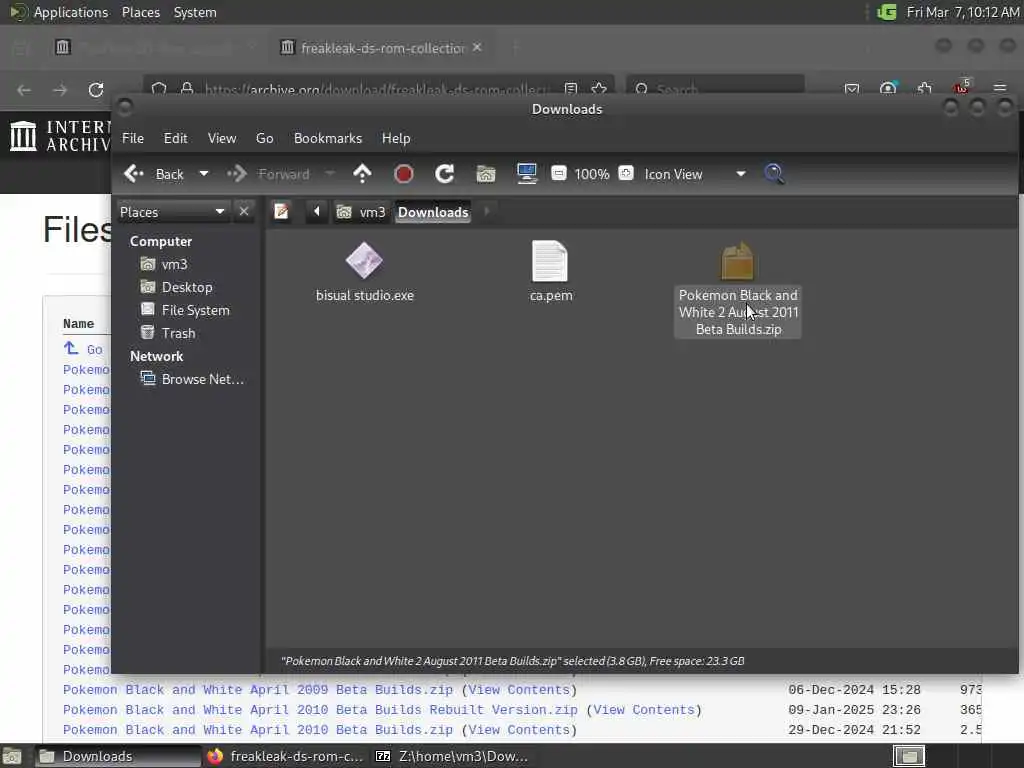Open the System menu in the top panel

(195, 12)
